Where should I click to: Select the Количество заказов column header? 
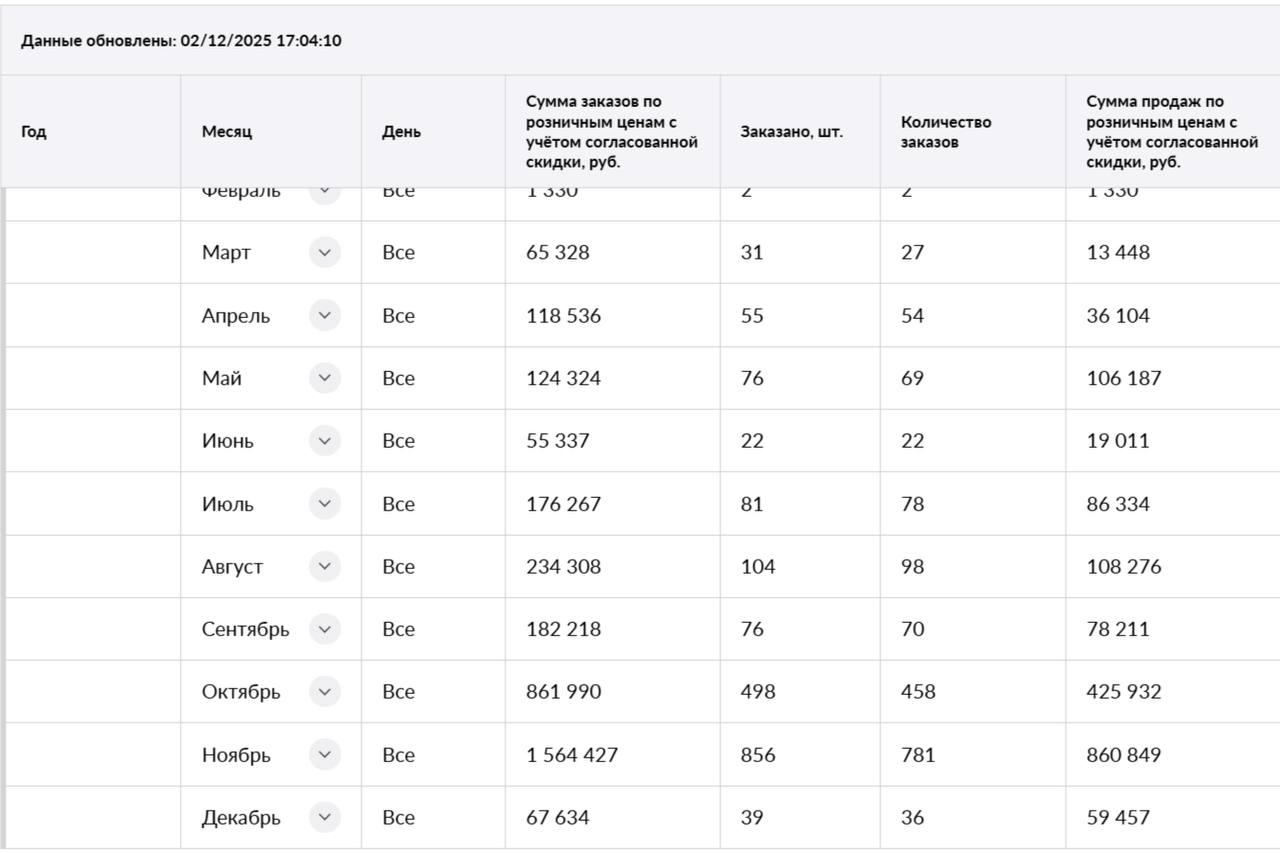946,132
